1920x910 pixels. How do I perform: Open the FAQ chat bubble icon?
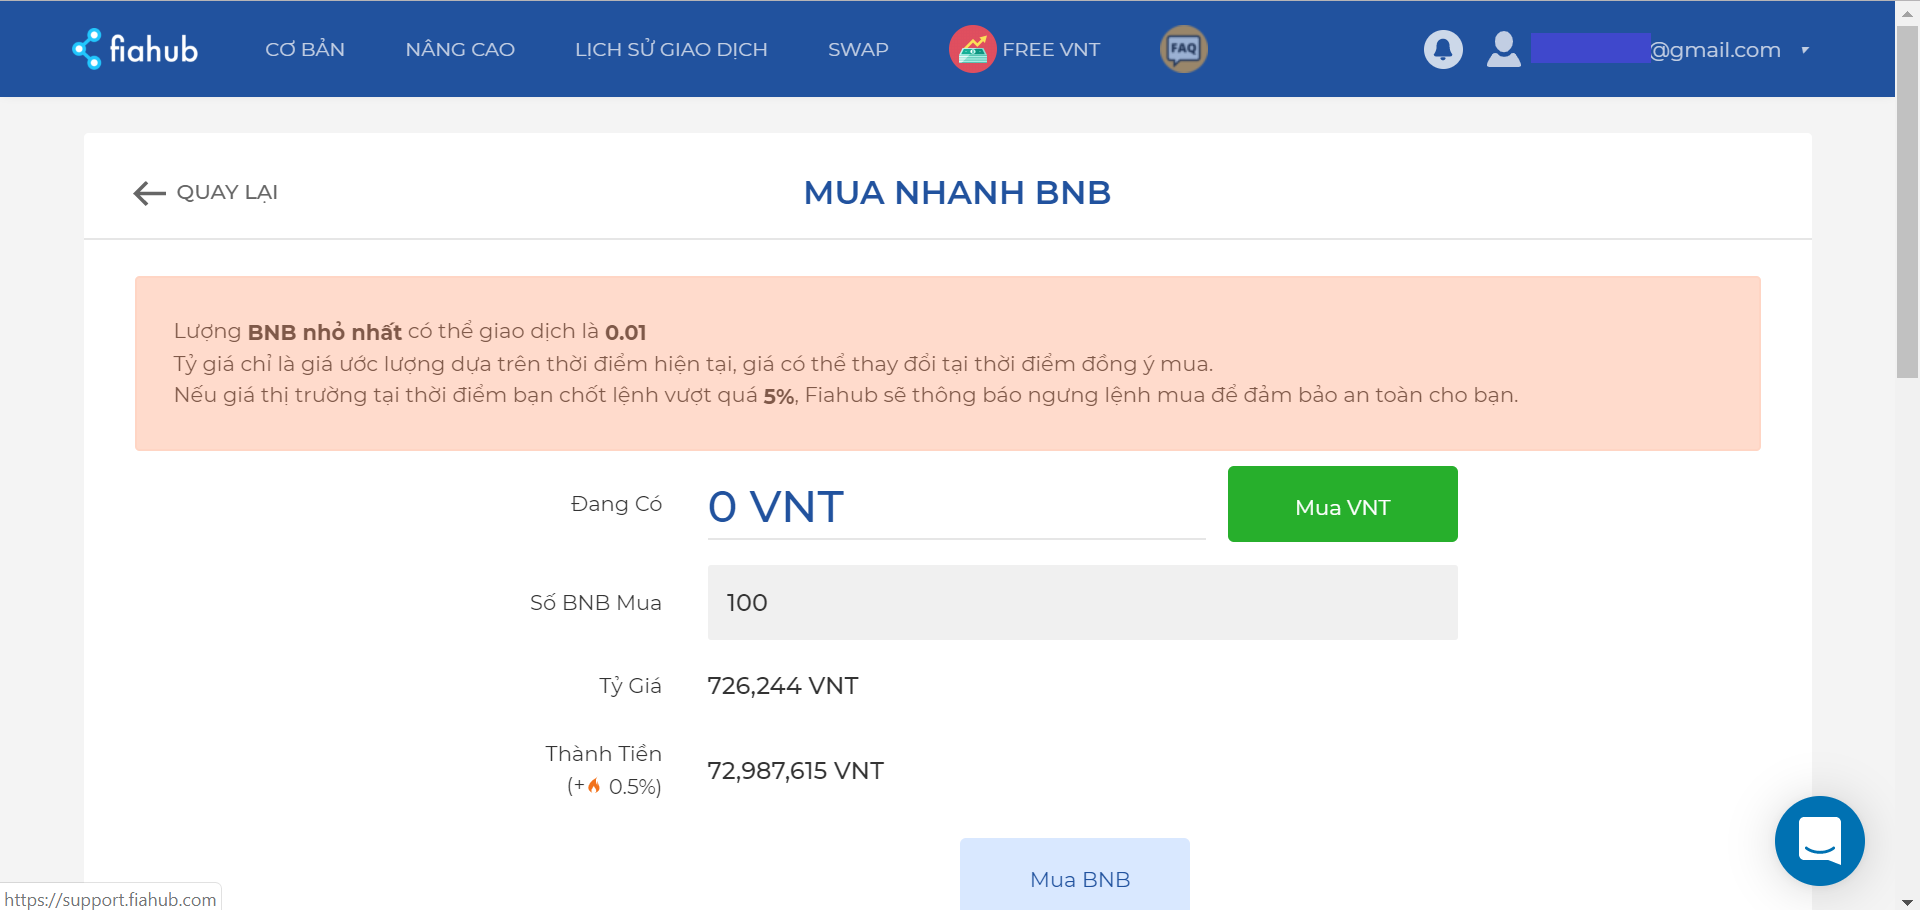pyautogui.click(x=1183, y=49)
